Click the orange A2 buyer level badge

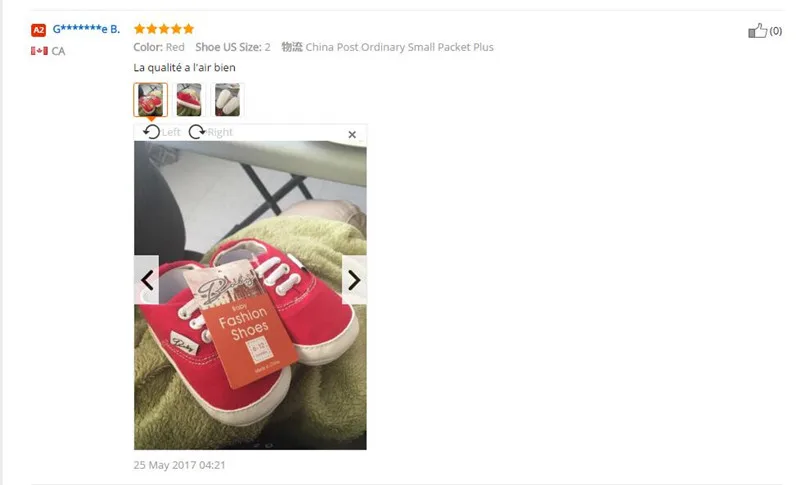[x=38, y=30]
